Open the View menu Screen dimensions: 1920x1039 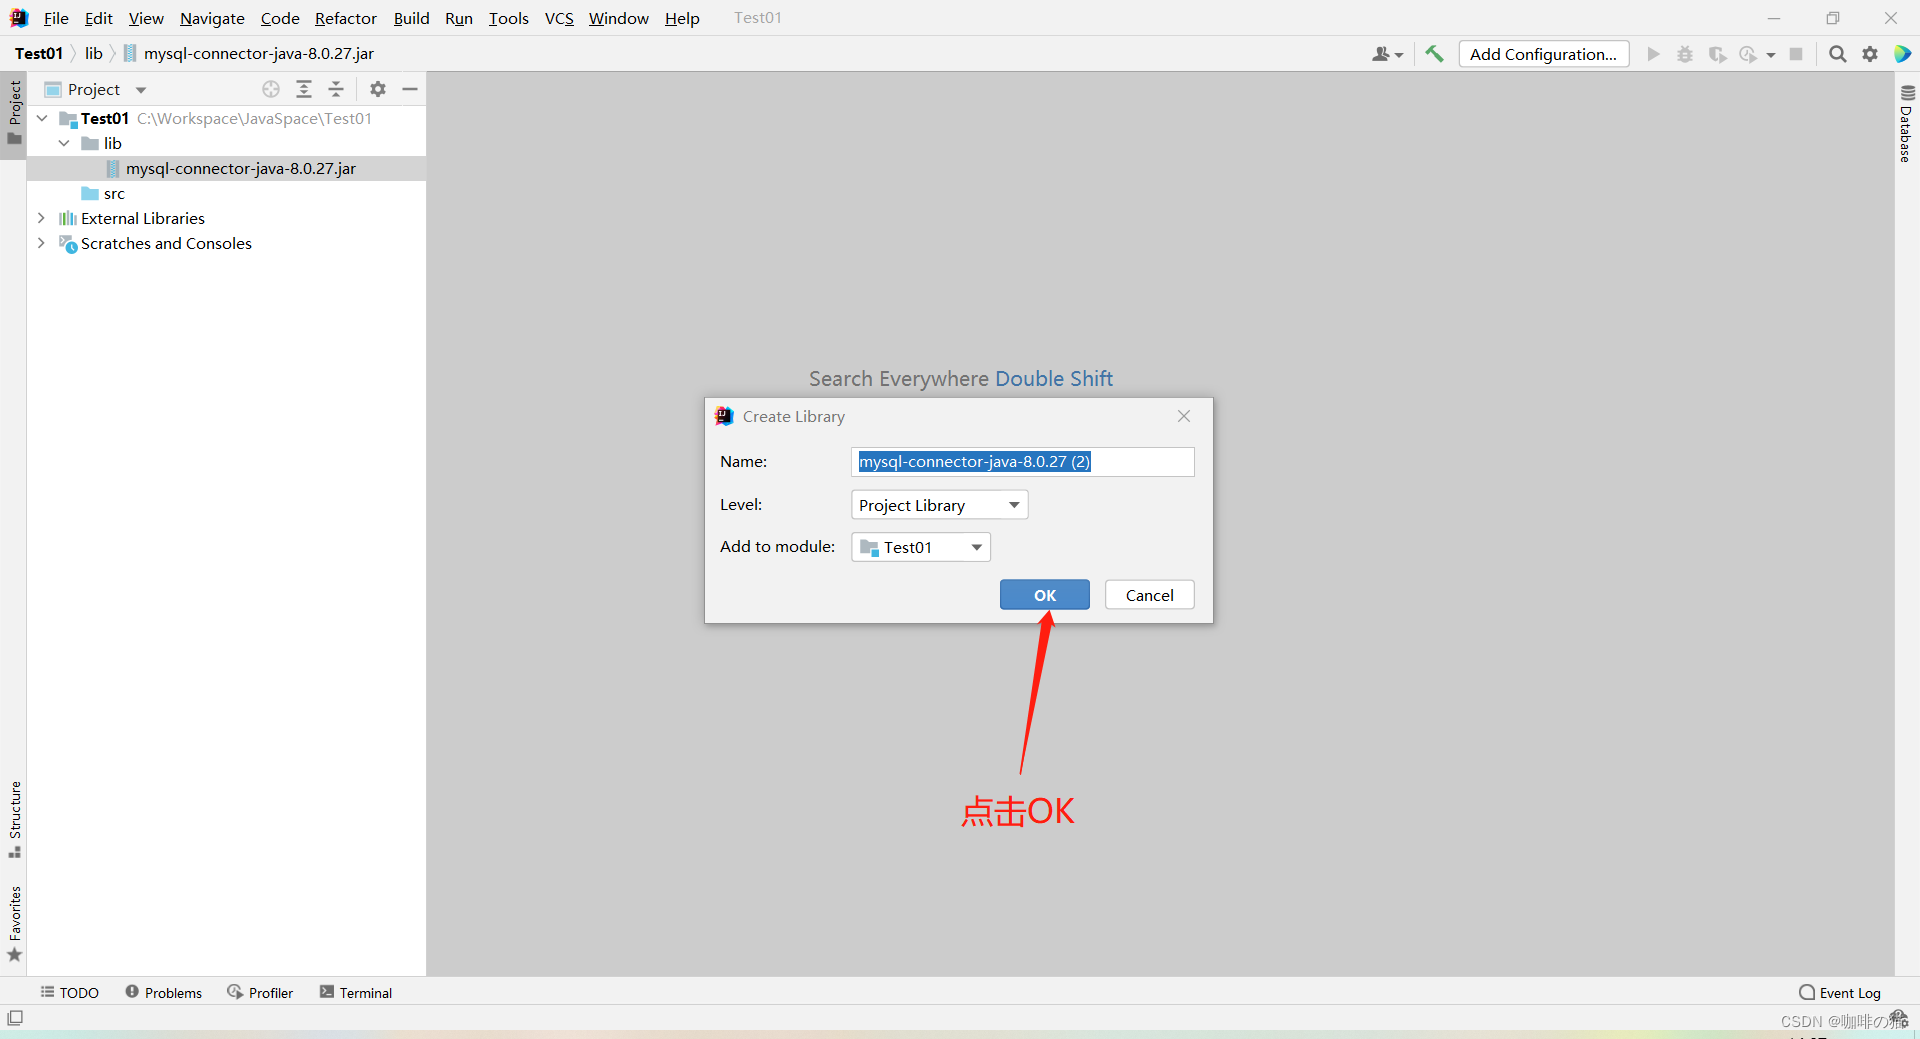[x=146, y=18]
